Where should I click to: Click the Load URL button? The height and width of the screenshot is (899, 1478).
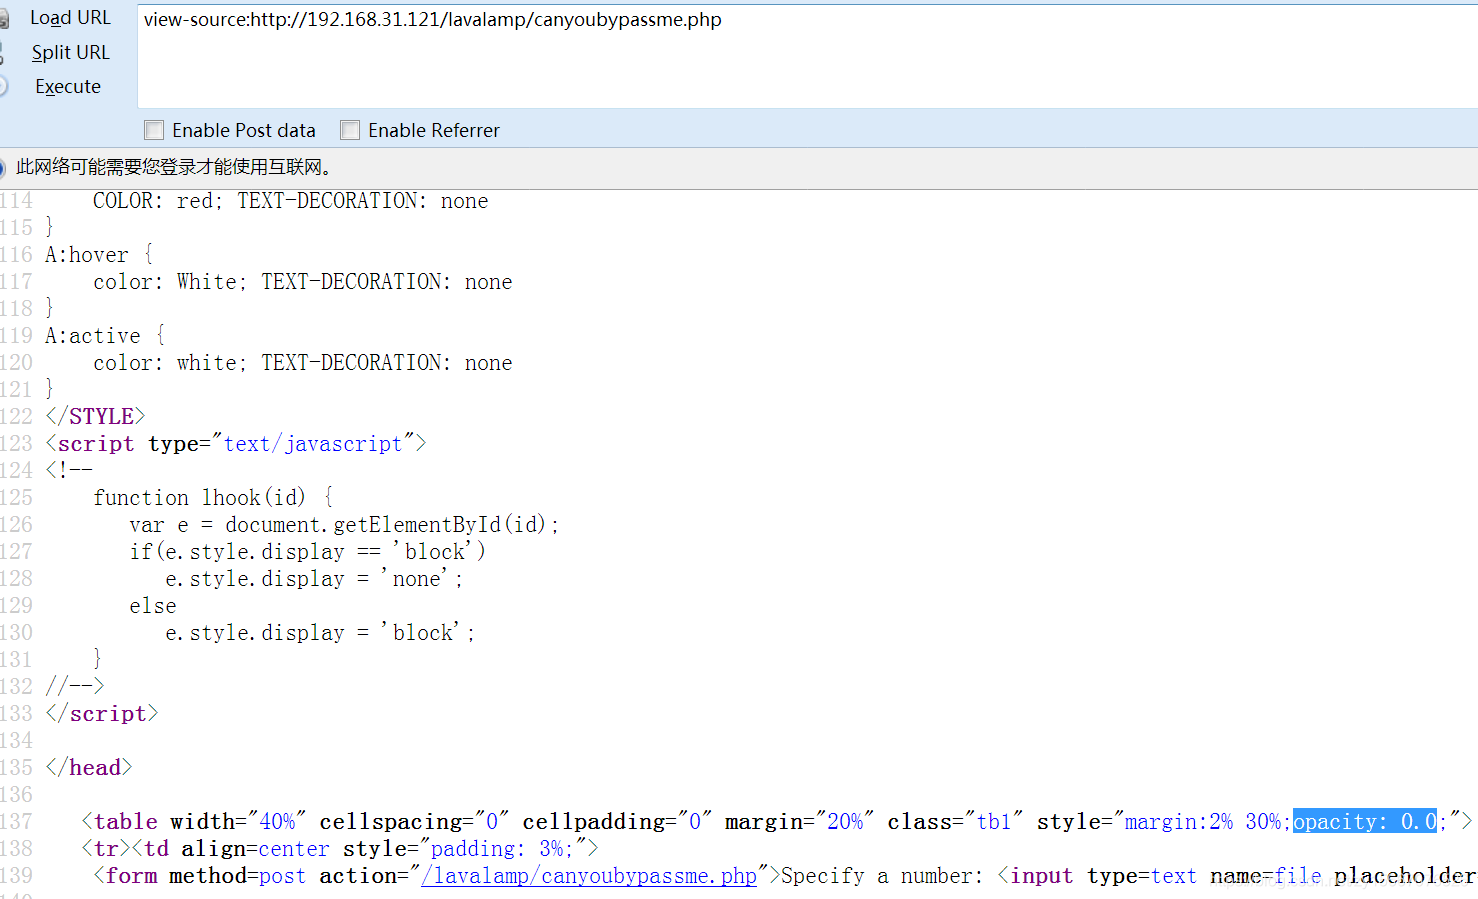click(x=70, y=18)
